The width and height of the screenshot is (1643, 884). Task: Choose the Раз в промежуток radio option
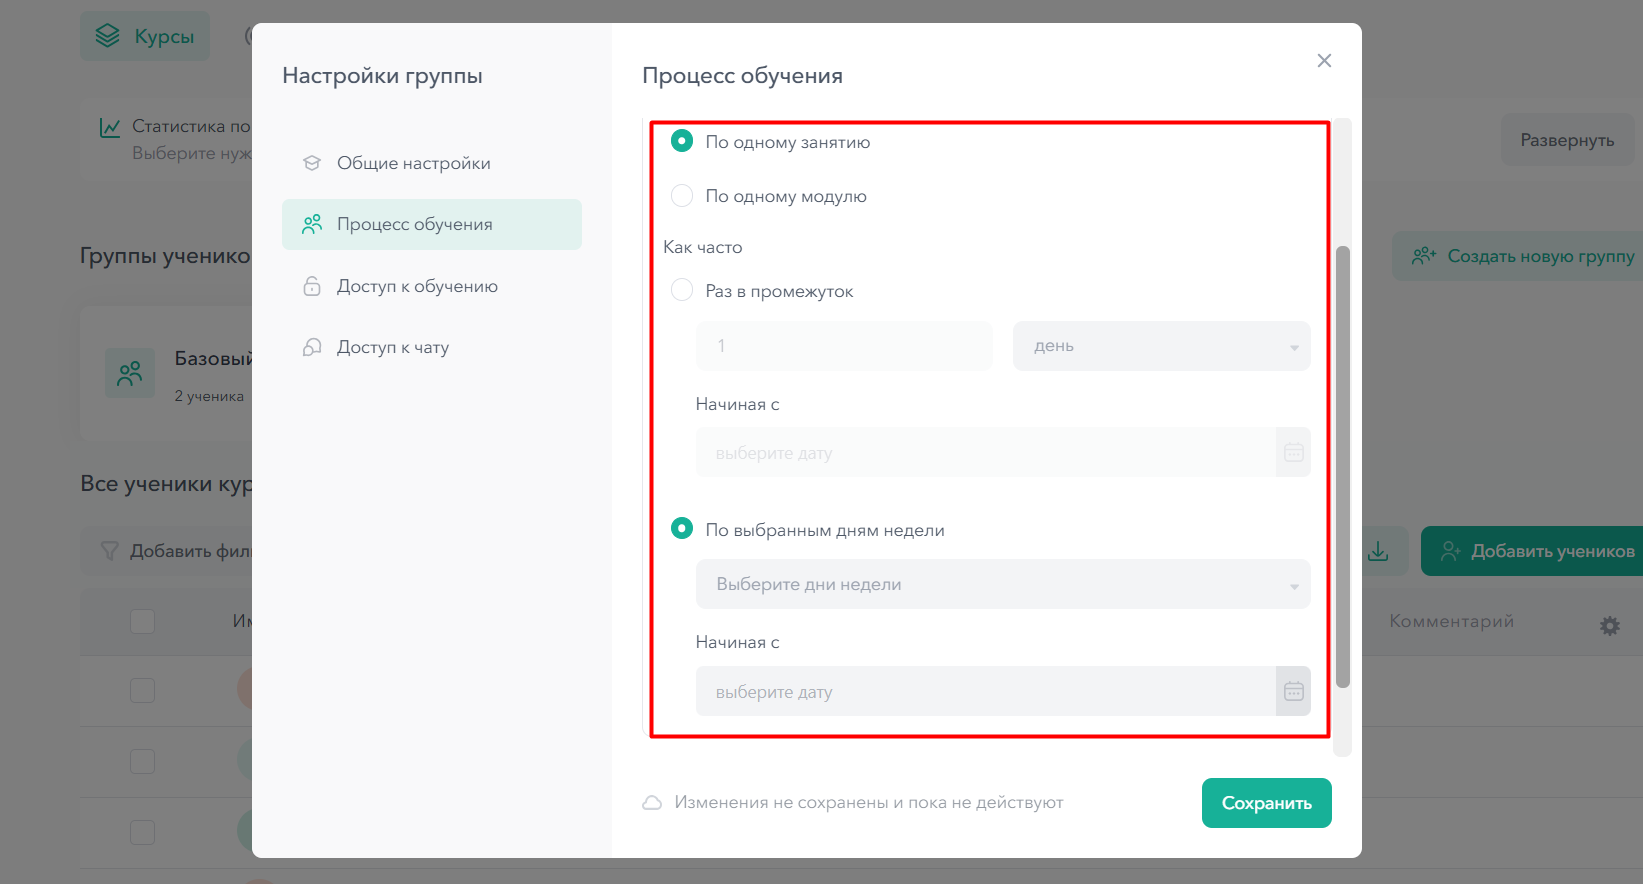pos(682,291)
